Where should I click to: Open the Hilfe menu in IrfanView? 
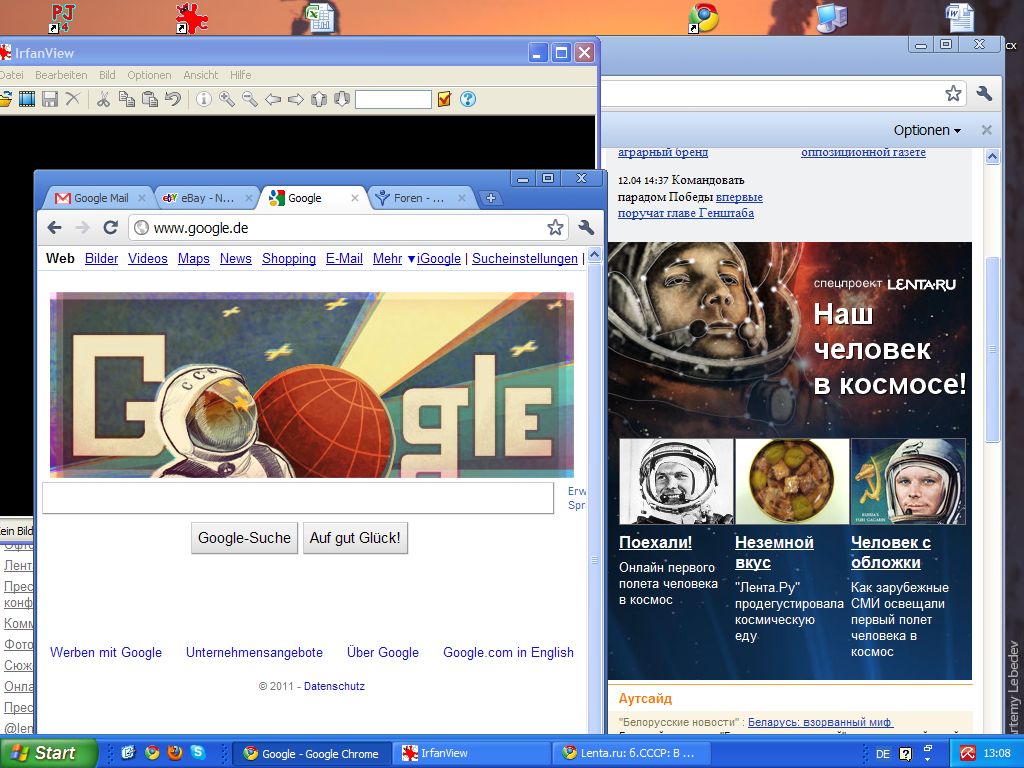coord(240,75)
